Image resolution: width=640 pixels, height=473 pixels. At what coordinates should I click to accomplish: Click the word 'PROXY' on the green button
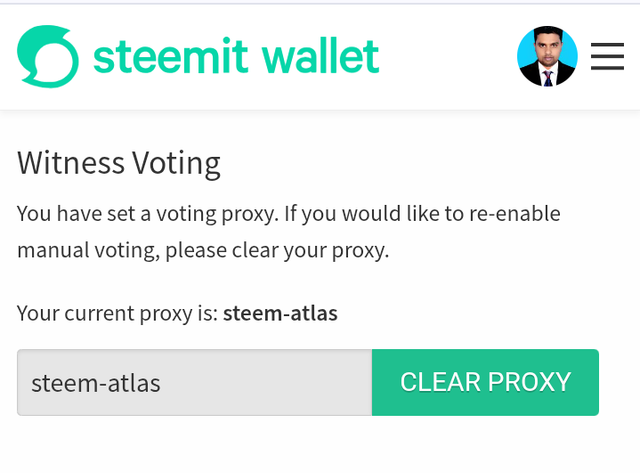pos(529,382)
